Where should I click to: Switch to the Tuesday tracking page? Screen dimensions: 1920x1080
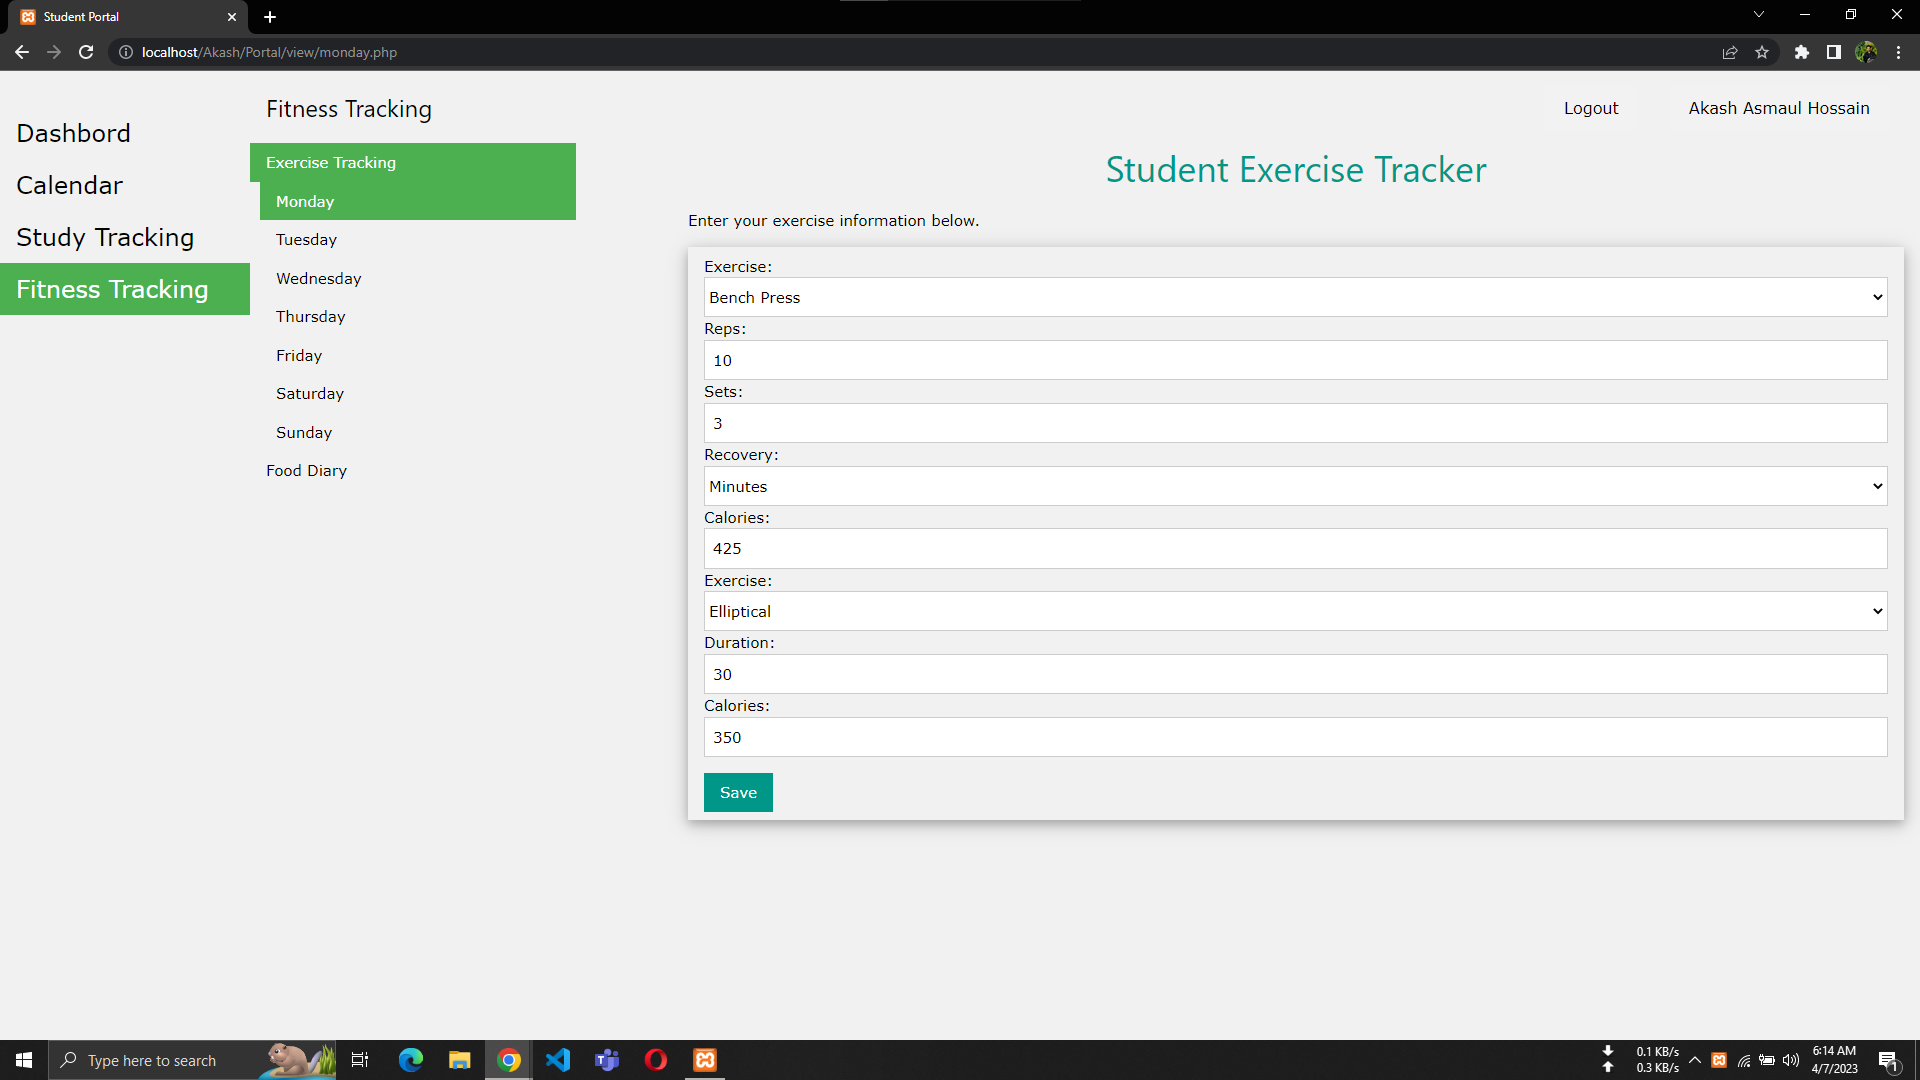307,239
